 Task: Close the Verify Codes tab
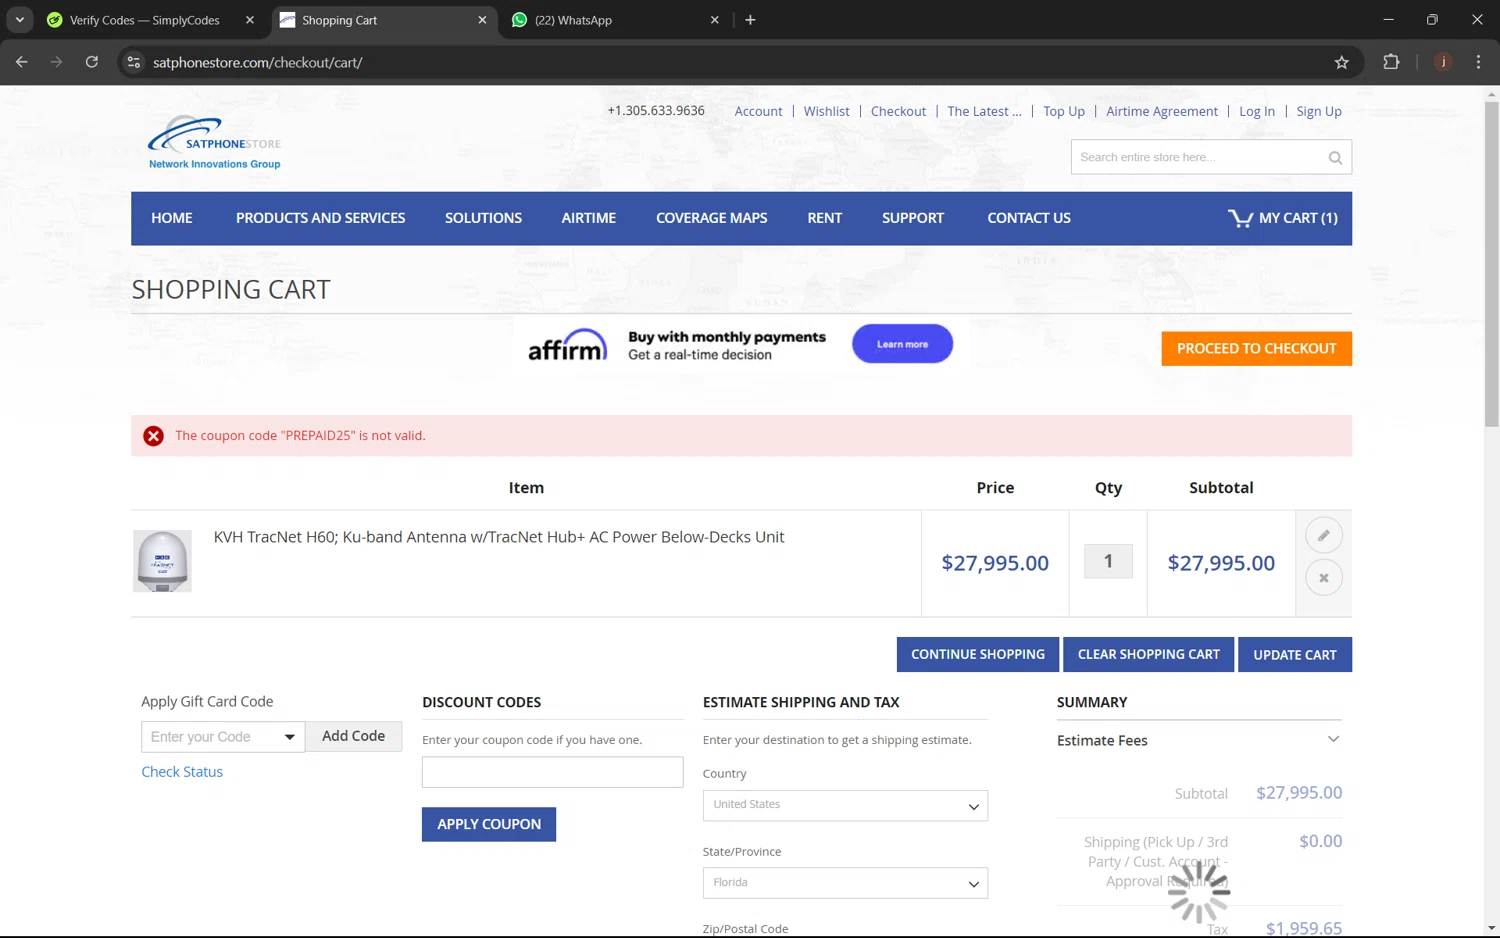250,20
